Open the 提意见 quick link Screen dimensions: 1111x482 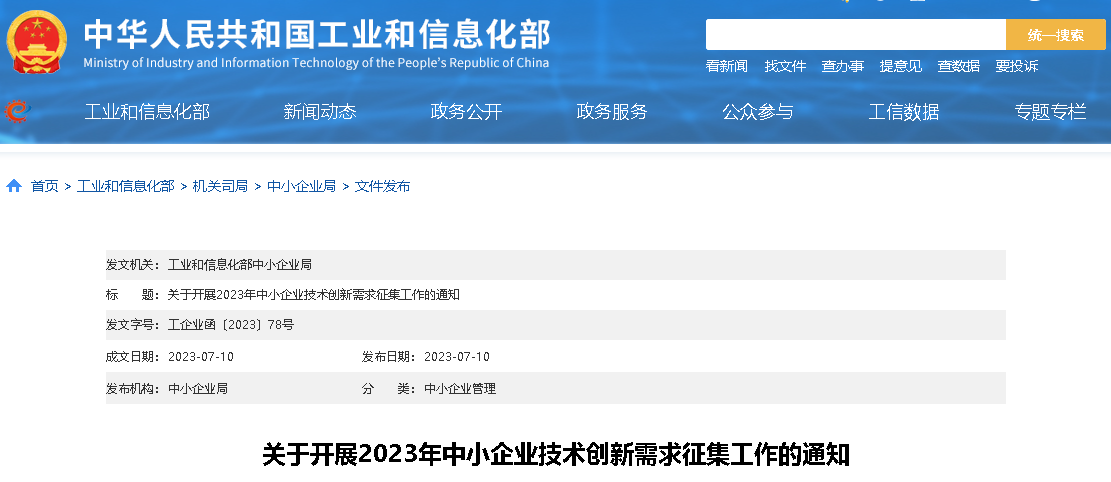tap(900, 66)
